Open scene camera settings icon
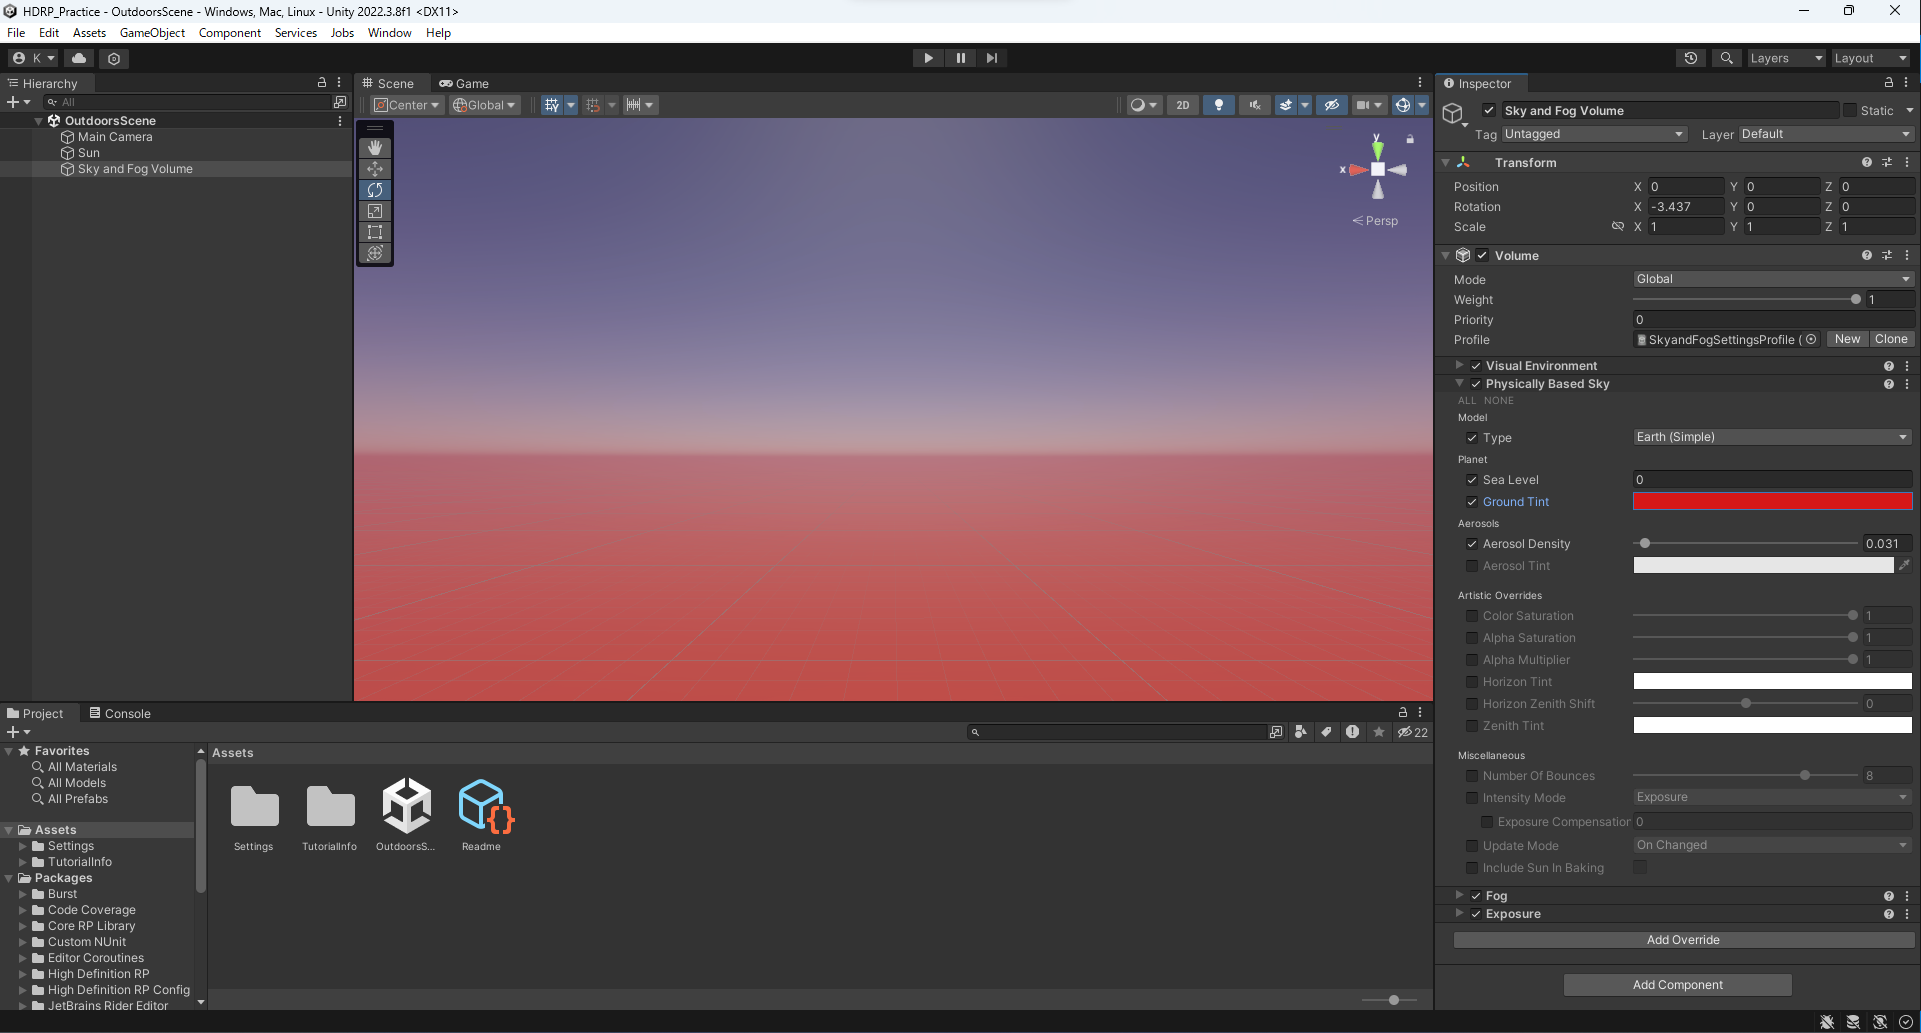This screenshot has width=1921, height=1033. click(1362, 105)
